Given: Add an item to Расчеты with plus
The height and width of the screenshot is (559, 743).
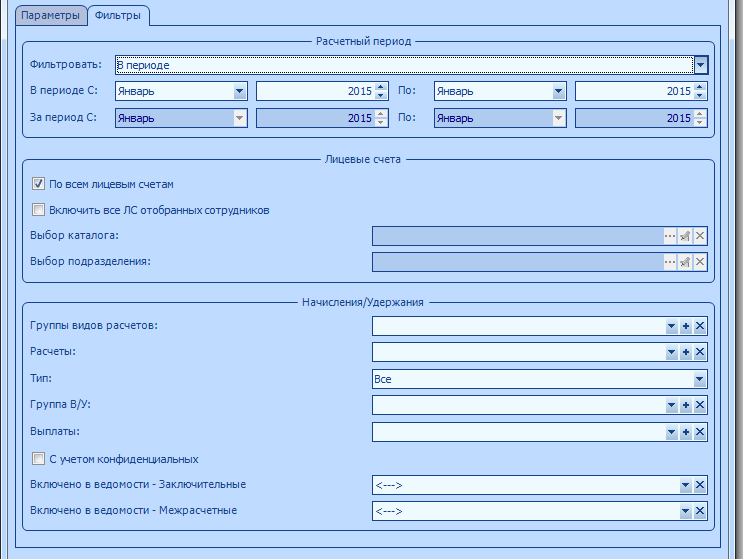Looking at the screenshot, I should [686, 352].
